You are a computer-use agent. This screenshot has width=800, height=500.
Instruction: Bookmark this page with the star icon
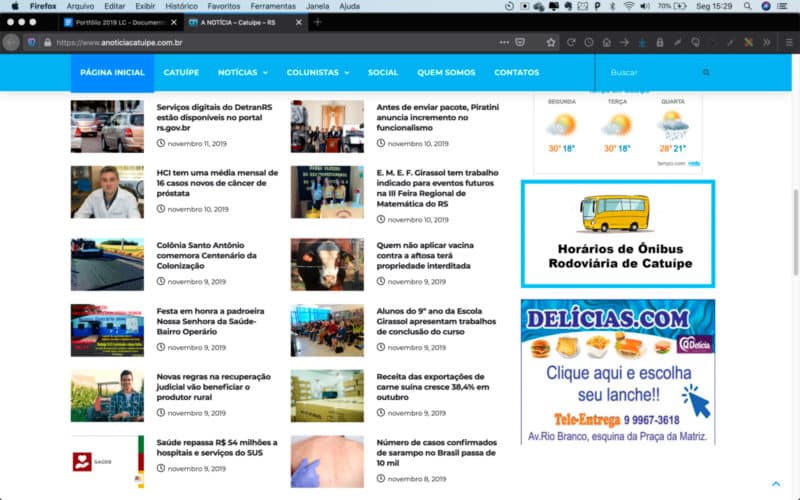coord(550,42)
